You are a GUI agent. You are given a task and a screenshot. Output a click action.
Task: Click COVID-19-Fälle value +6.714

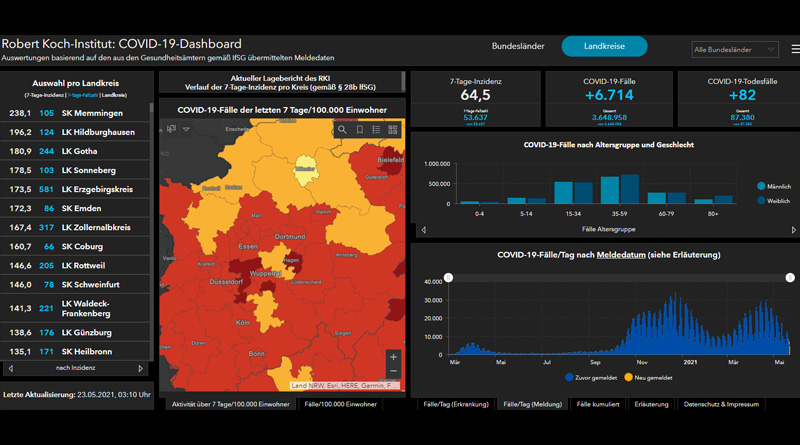(x=609, y=95)
